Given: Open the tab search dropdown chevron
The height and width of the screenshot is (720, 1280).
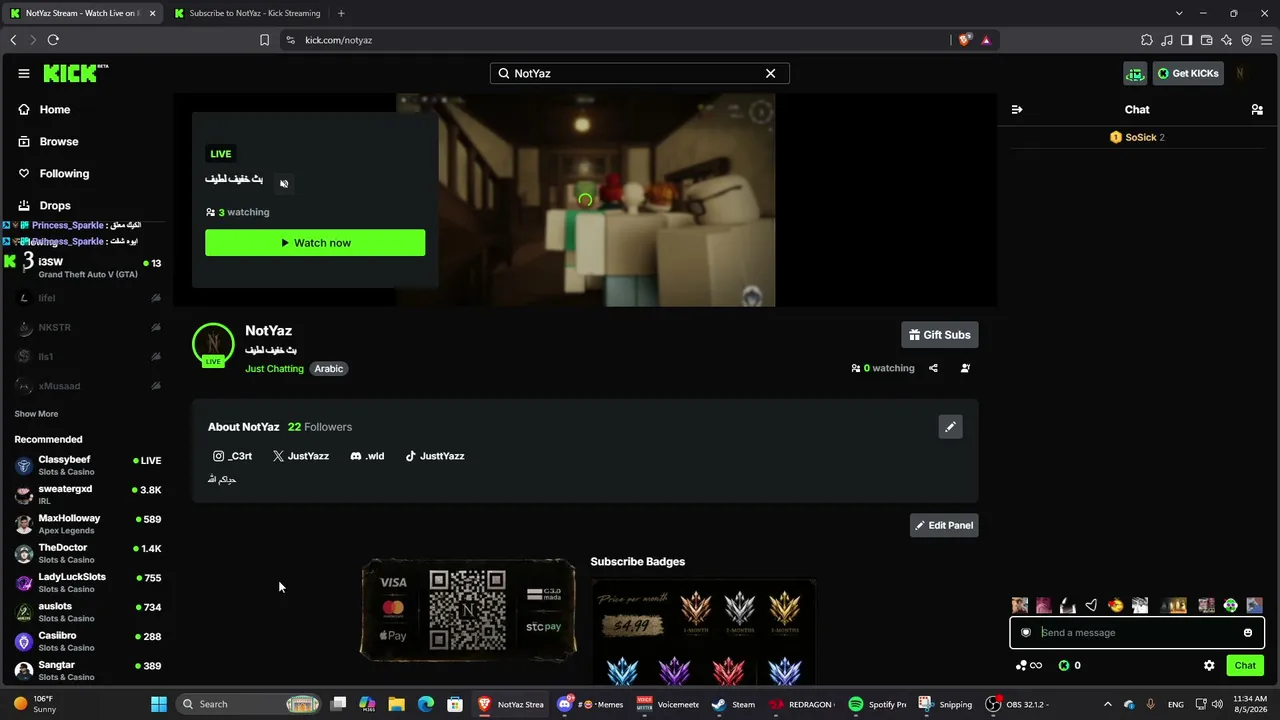Looking at the screenshot, I should click(x=1179, y=13).
